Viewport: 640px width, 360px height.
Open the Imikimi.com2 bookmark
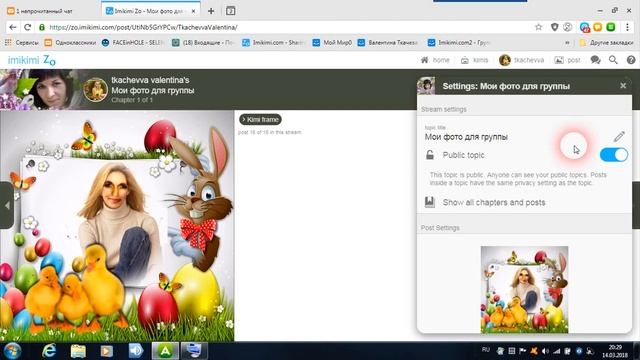tap(459, 42)
